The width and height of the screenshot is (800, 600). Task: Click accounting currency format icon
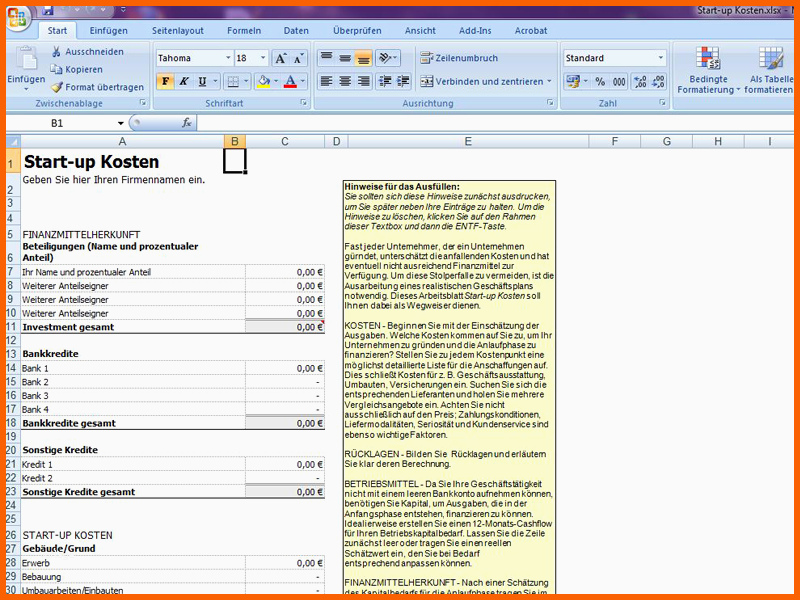(x=573, y=82)
